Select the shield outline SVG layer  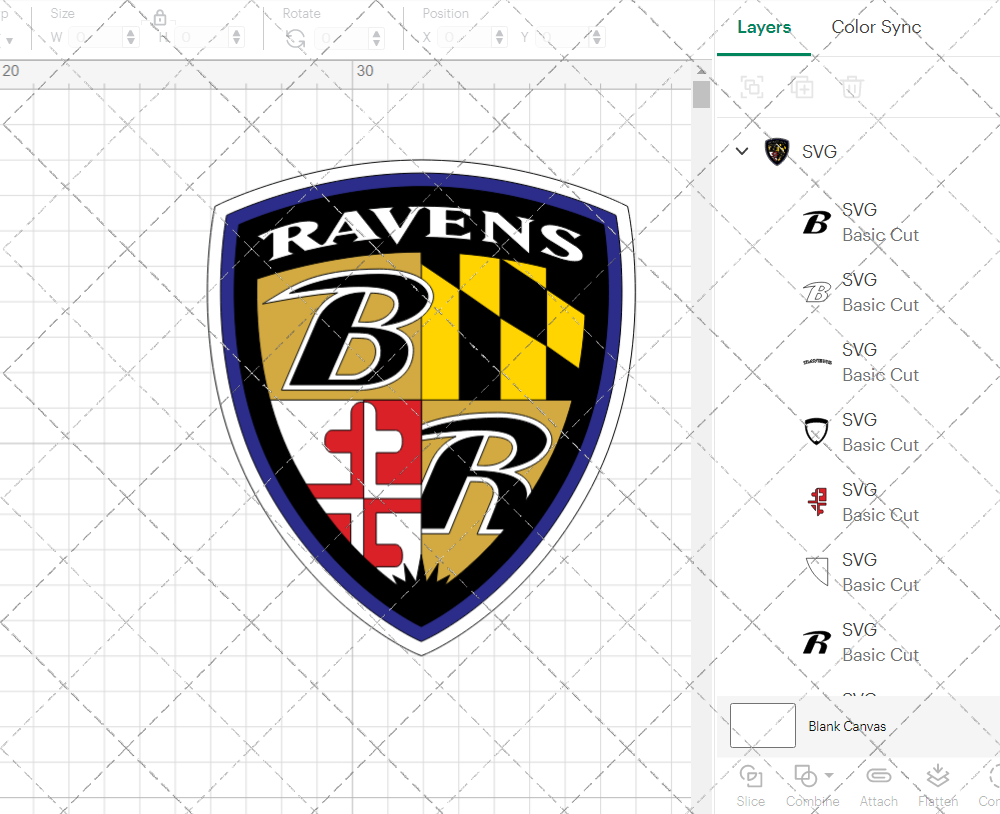point(858,432)
